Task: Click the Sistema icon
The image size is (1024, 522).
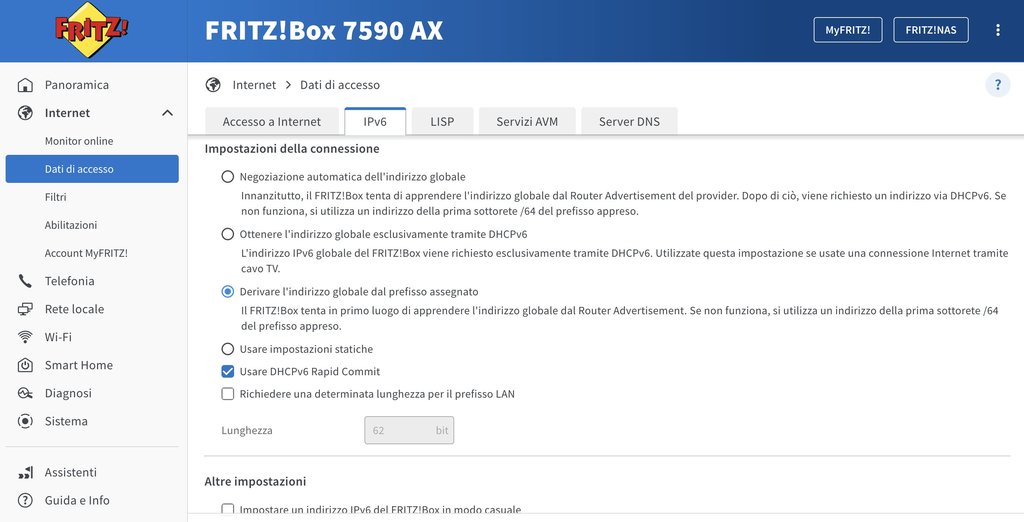Action: pyautogui.click(x=25, y=421)
